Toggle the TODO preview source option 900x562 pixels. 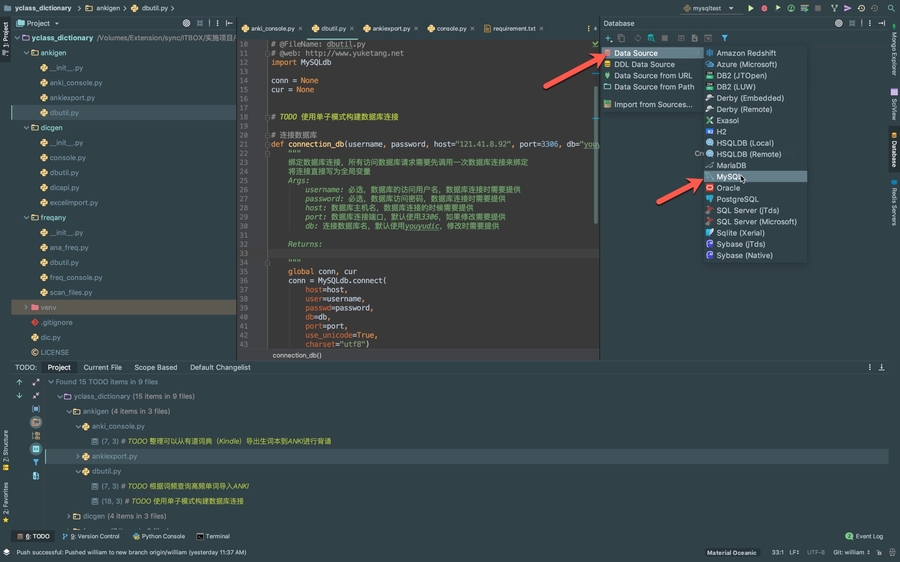(36, 476)
